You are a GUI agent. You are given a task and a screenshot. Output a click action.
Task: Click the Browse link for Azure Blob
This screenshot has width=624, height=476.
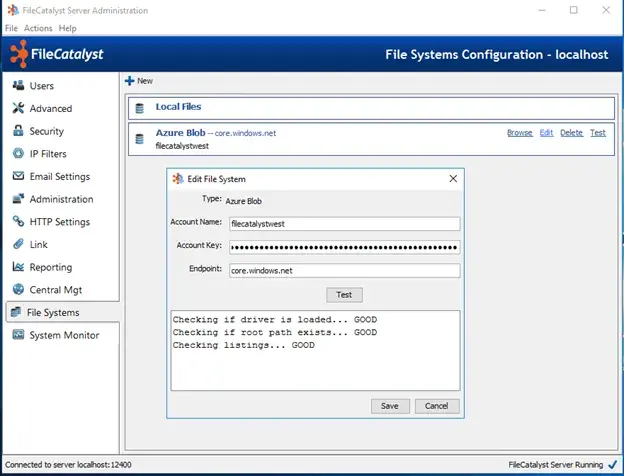click(520, 133)
